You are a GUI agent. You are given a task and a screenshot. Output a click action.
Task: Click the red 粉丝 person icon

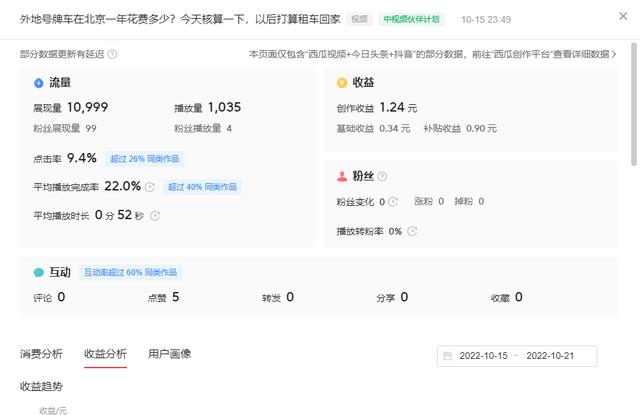point(342,176)
